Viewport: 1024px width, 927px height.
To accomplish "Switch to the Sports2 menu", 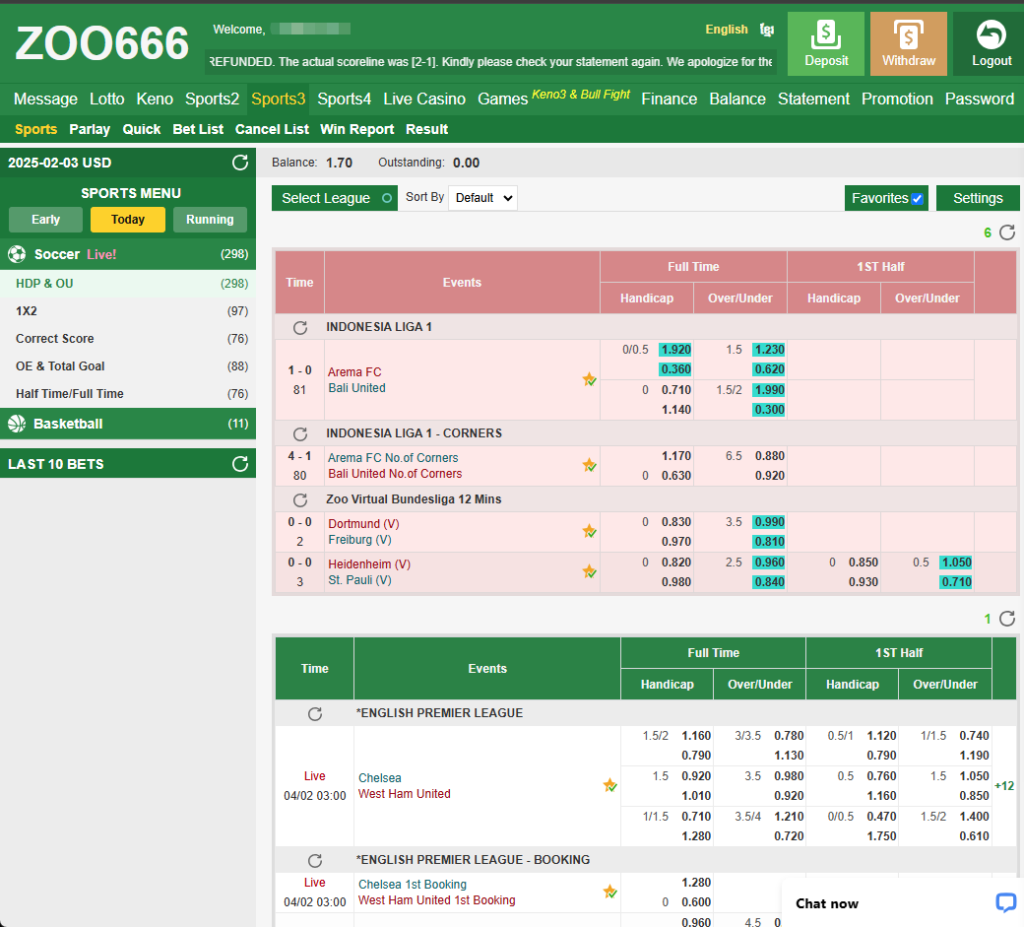I will tap(212, 99).
